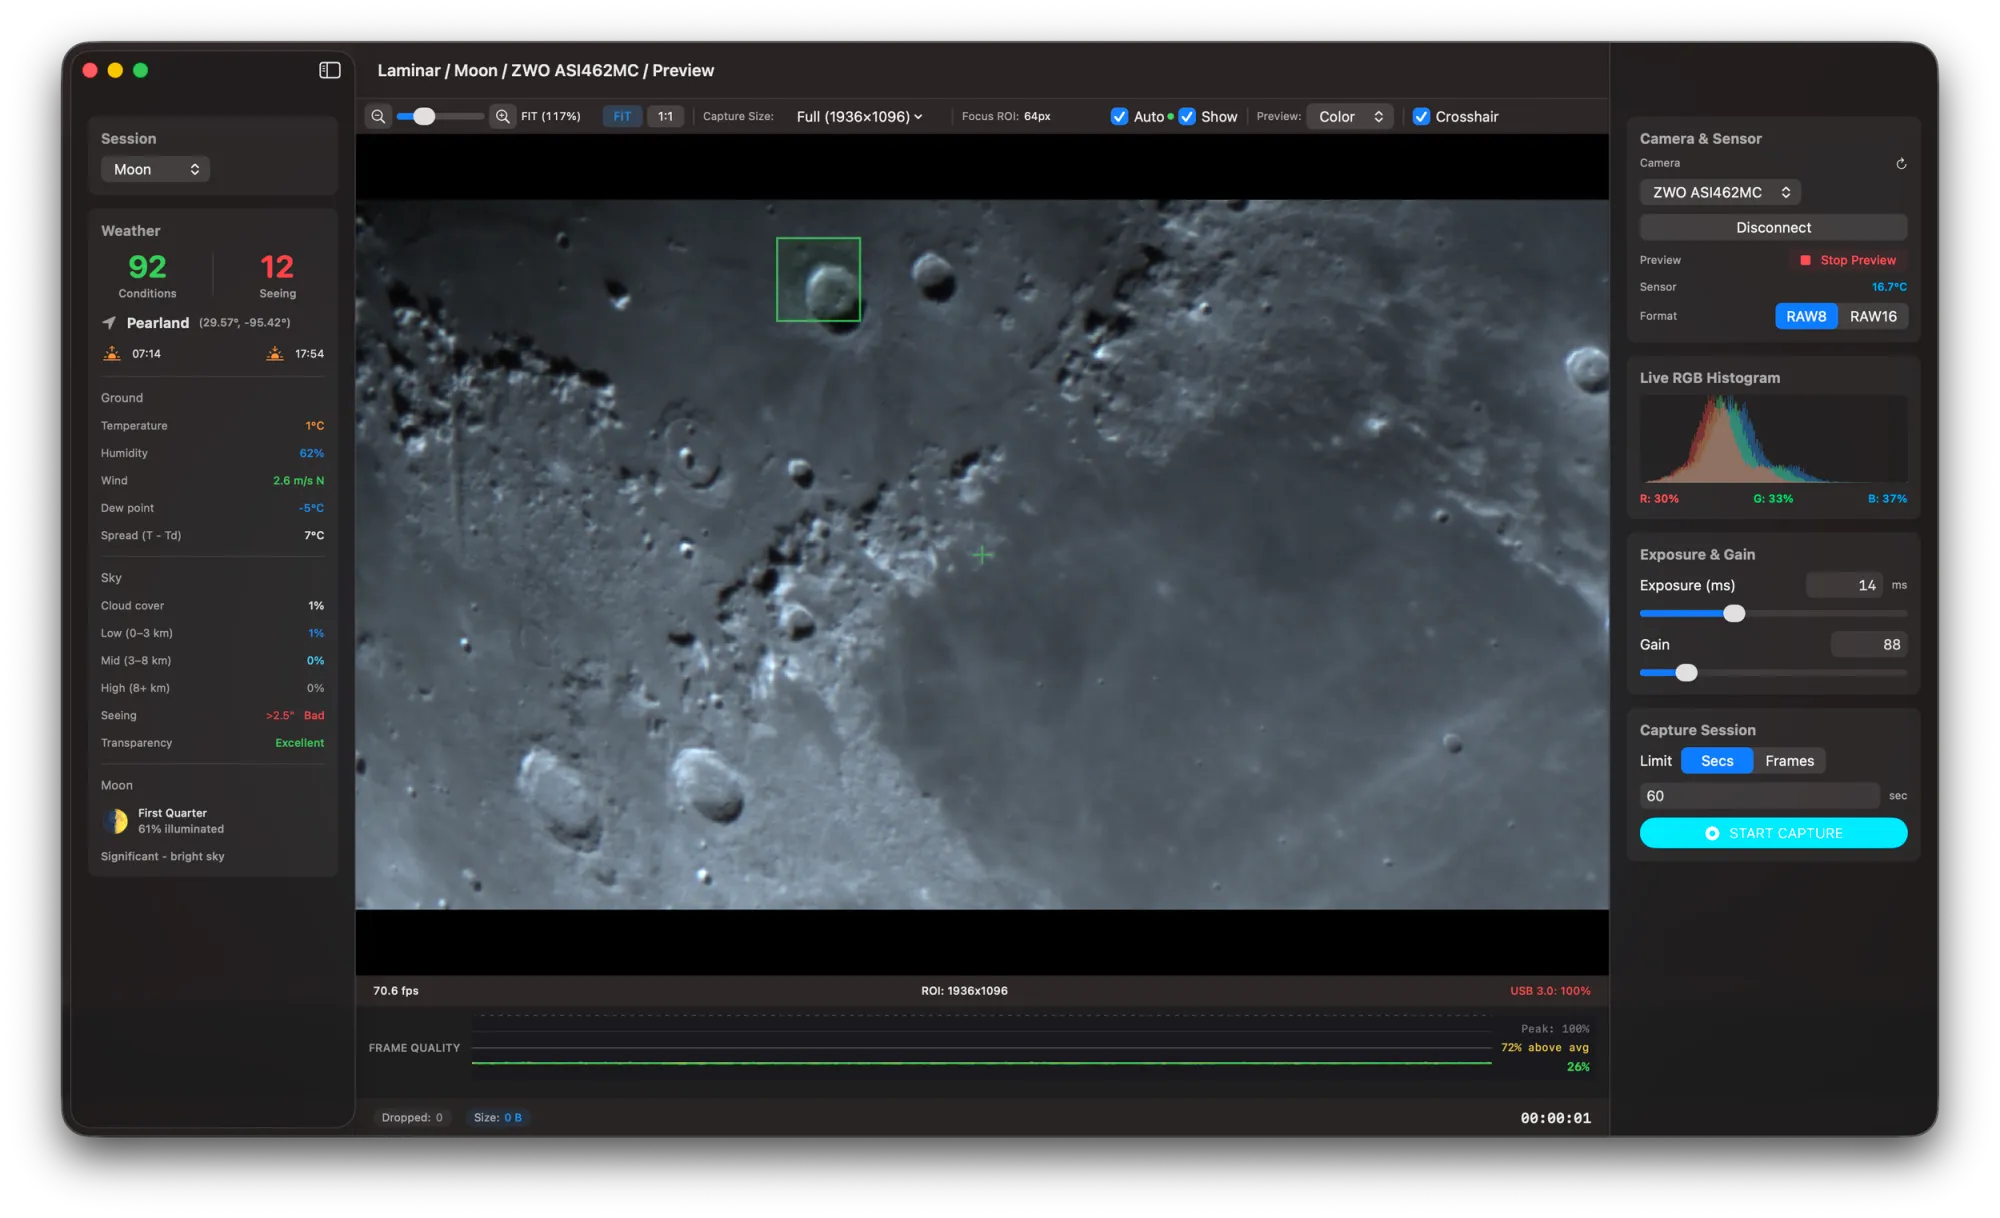The height and width of the screenshot is (1218, 2000).
Task: Uncheck the Show checkbox
Action: 1187,116
